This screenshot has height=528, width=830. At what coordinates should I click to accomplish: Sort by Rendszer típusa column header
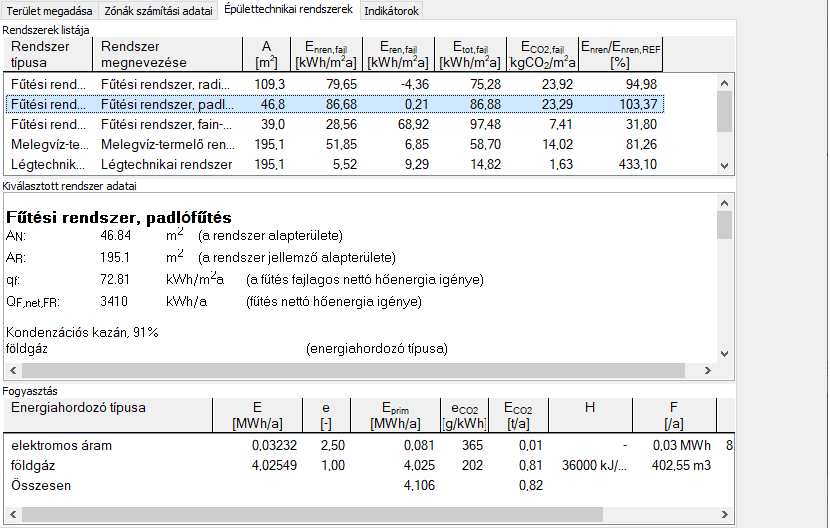[x=49, y=54]
